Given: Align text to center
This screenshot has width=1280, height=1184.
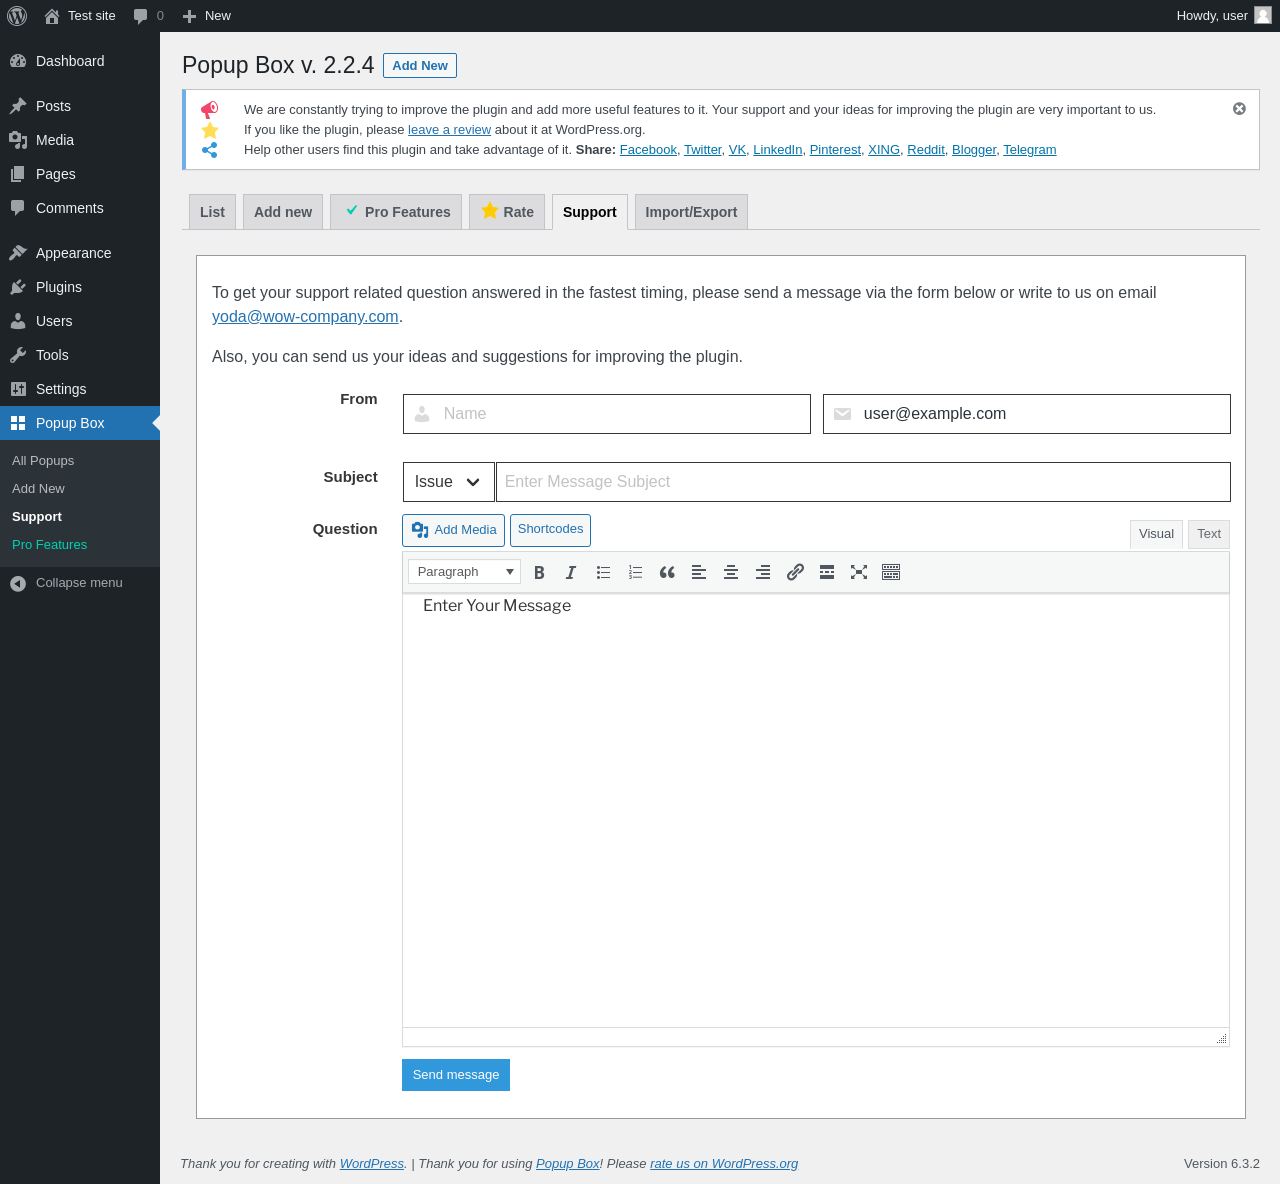Looking at the screenshot, I should pyautogui.click(x=731, y=572).
